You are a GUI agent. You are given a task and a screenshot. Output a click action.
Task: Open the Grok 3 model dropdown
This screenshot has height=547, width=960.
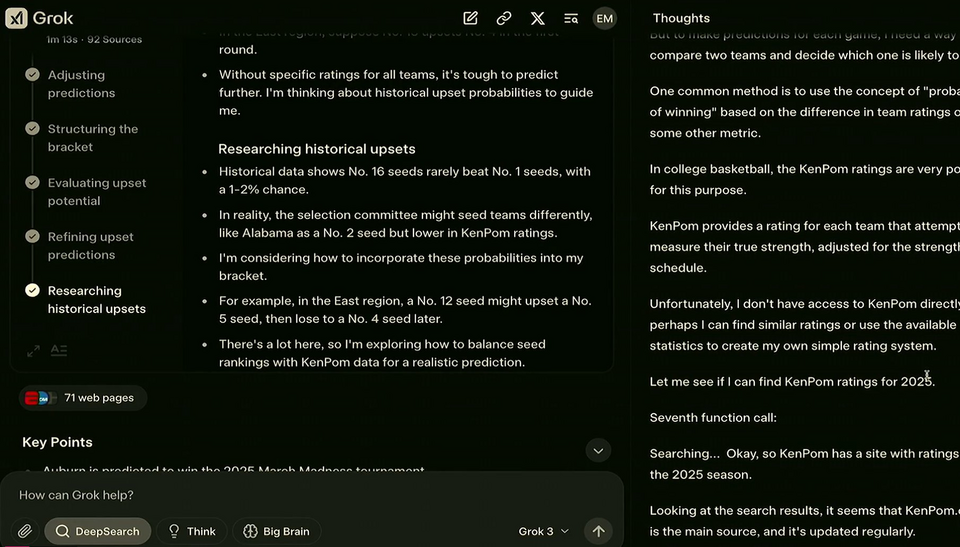[544, 531]
